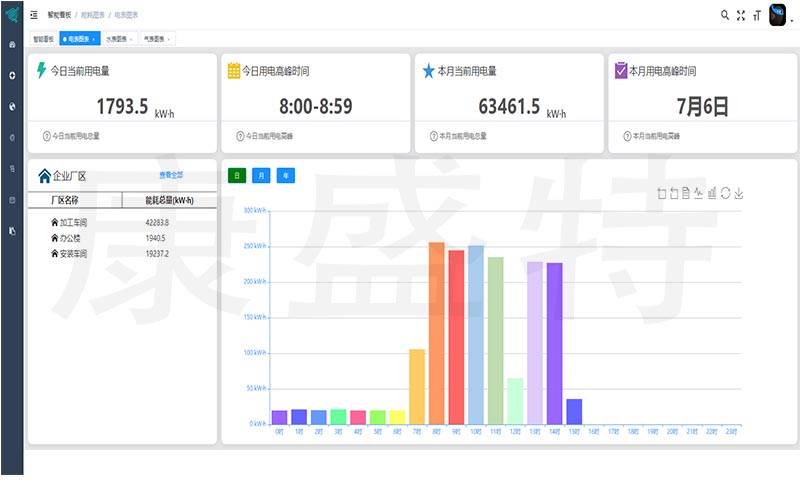Save chart as image download icon
This screenshot has width=800, height=496.
[739, 193]
